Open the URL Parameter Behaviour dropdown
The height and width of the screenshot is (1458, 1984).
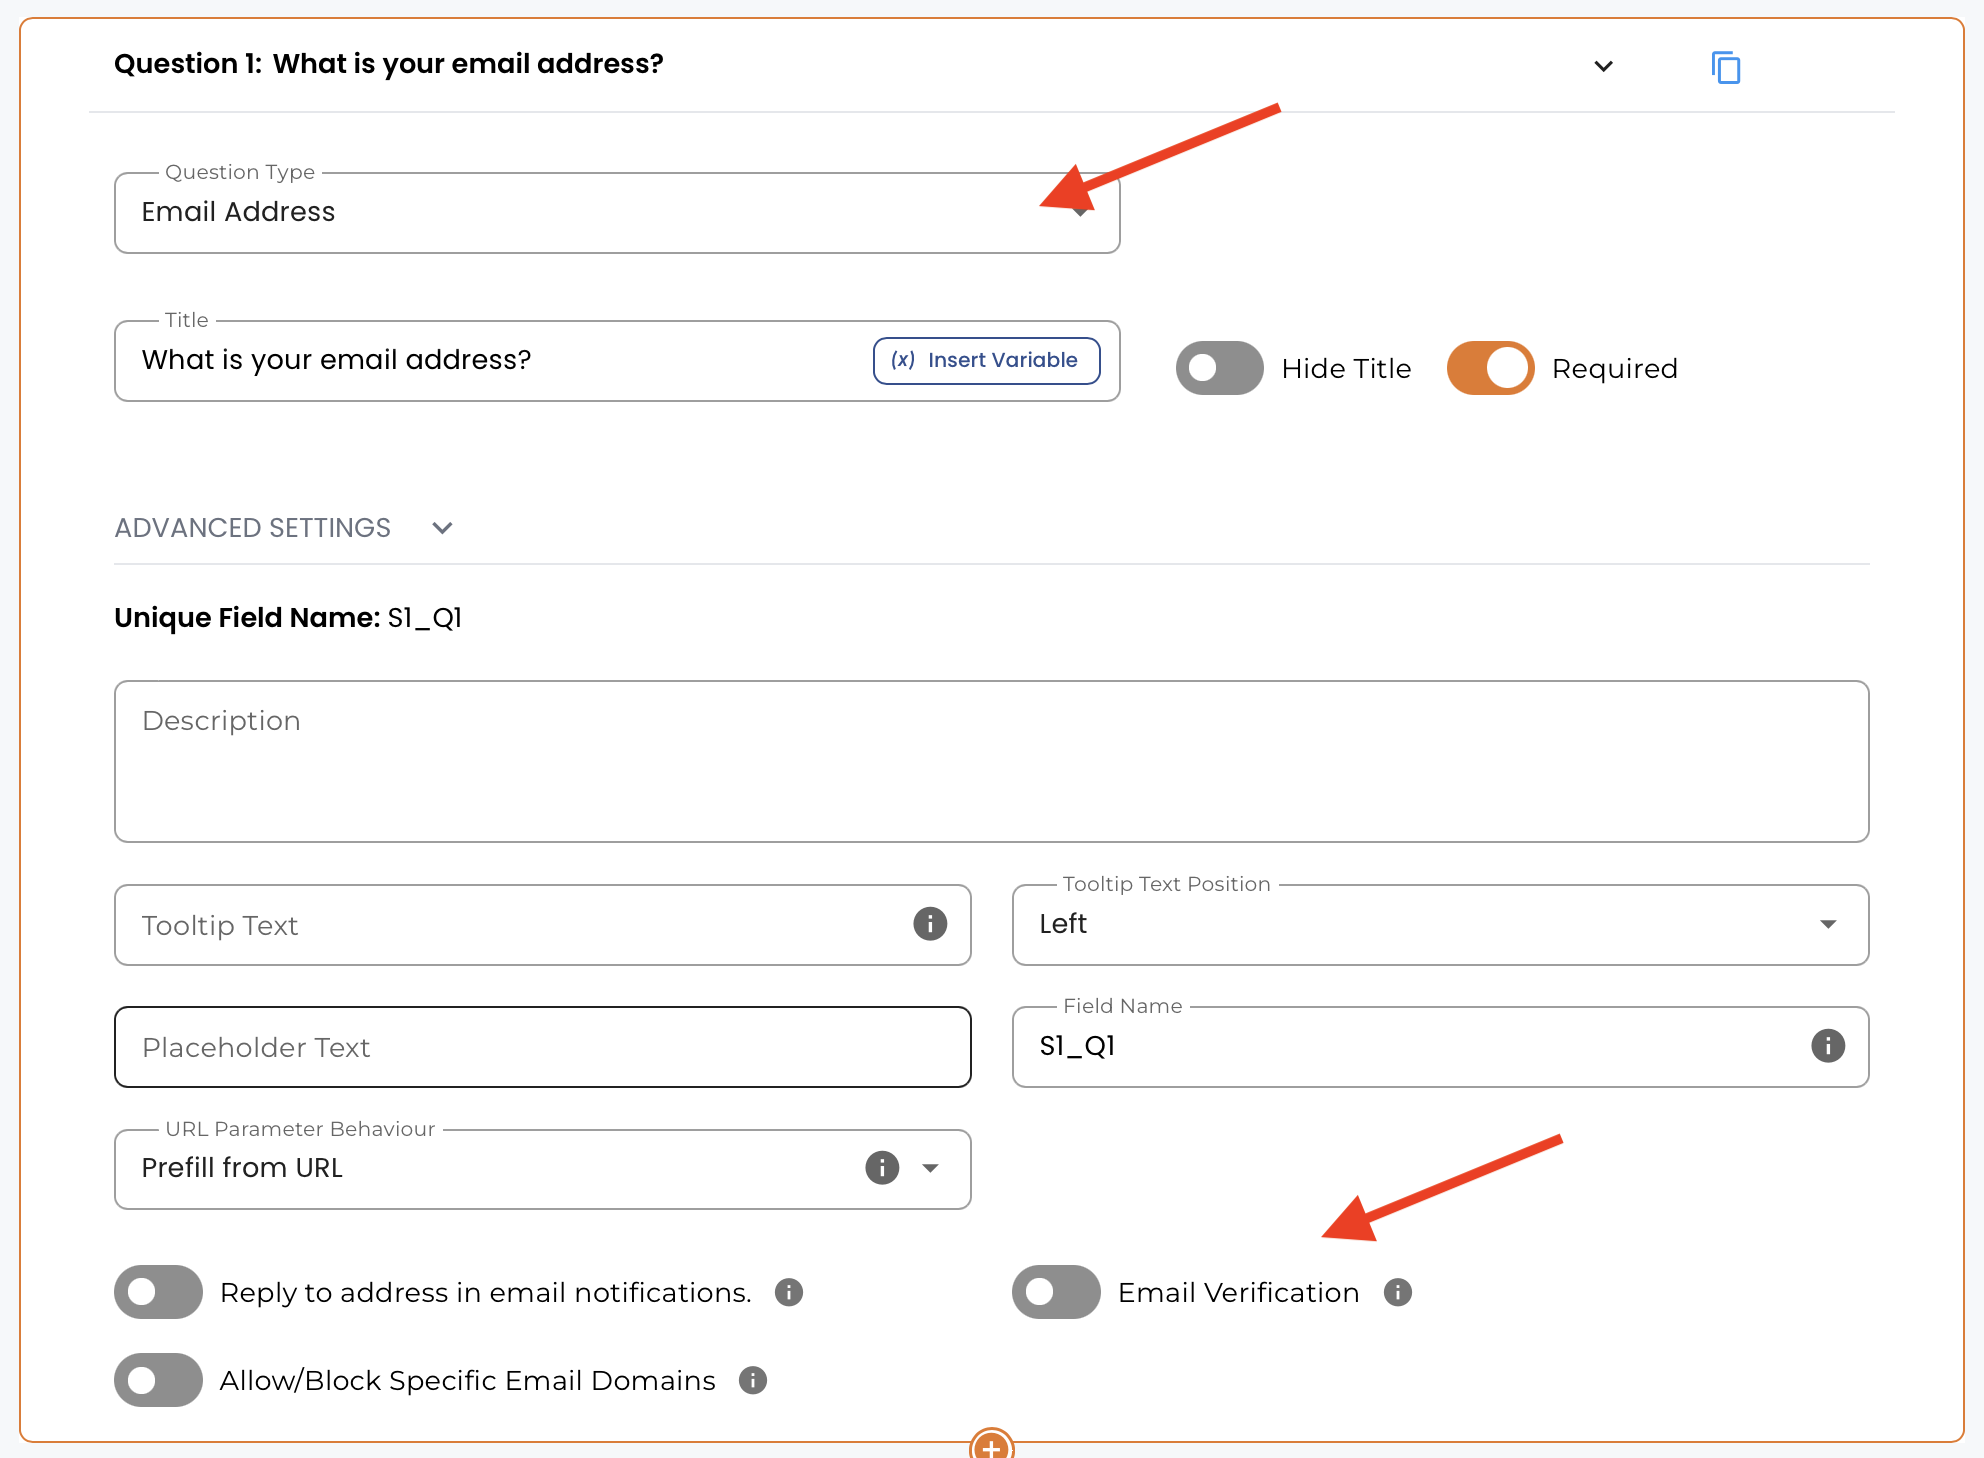click(x=930, y=1168)
